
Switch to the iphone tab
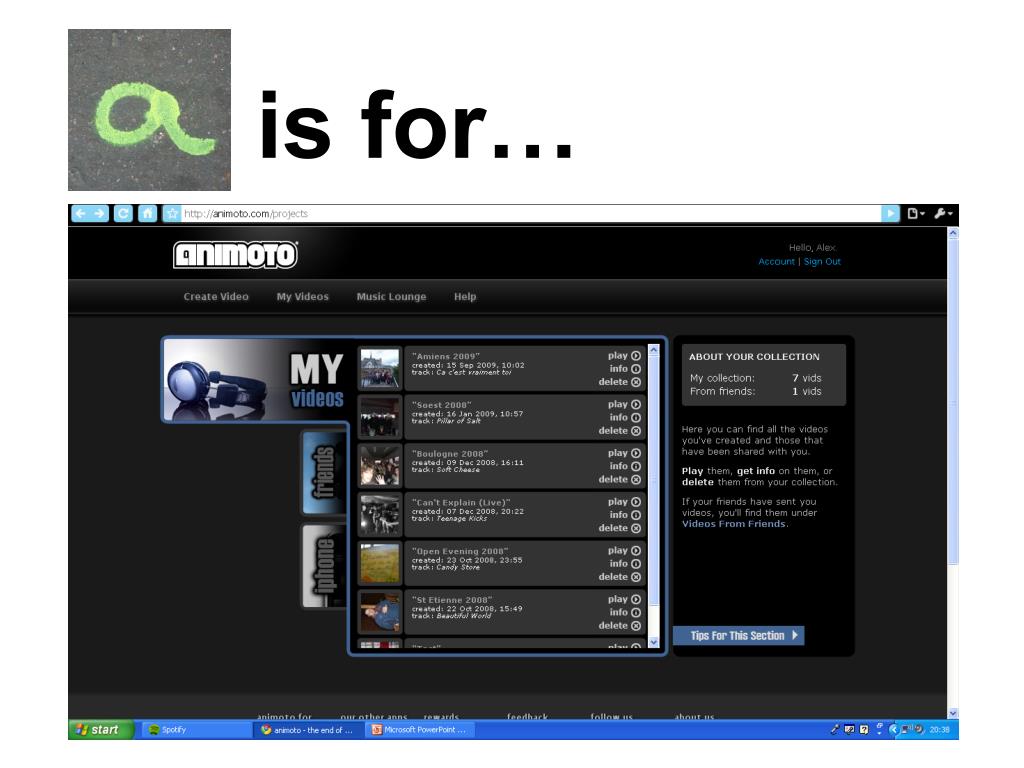tap(324, 566)
